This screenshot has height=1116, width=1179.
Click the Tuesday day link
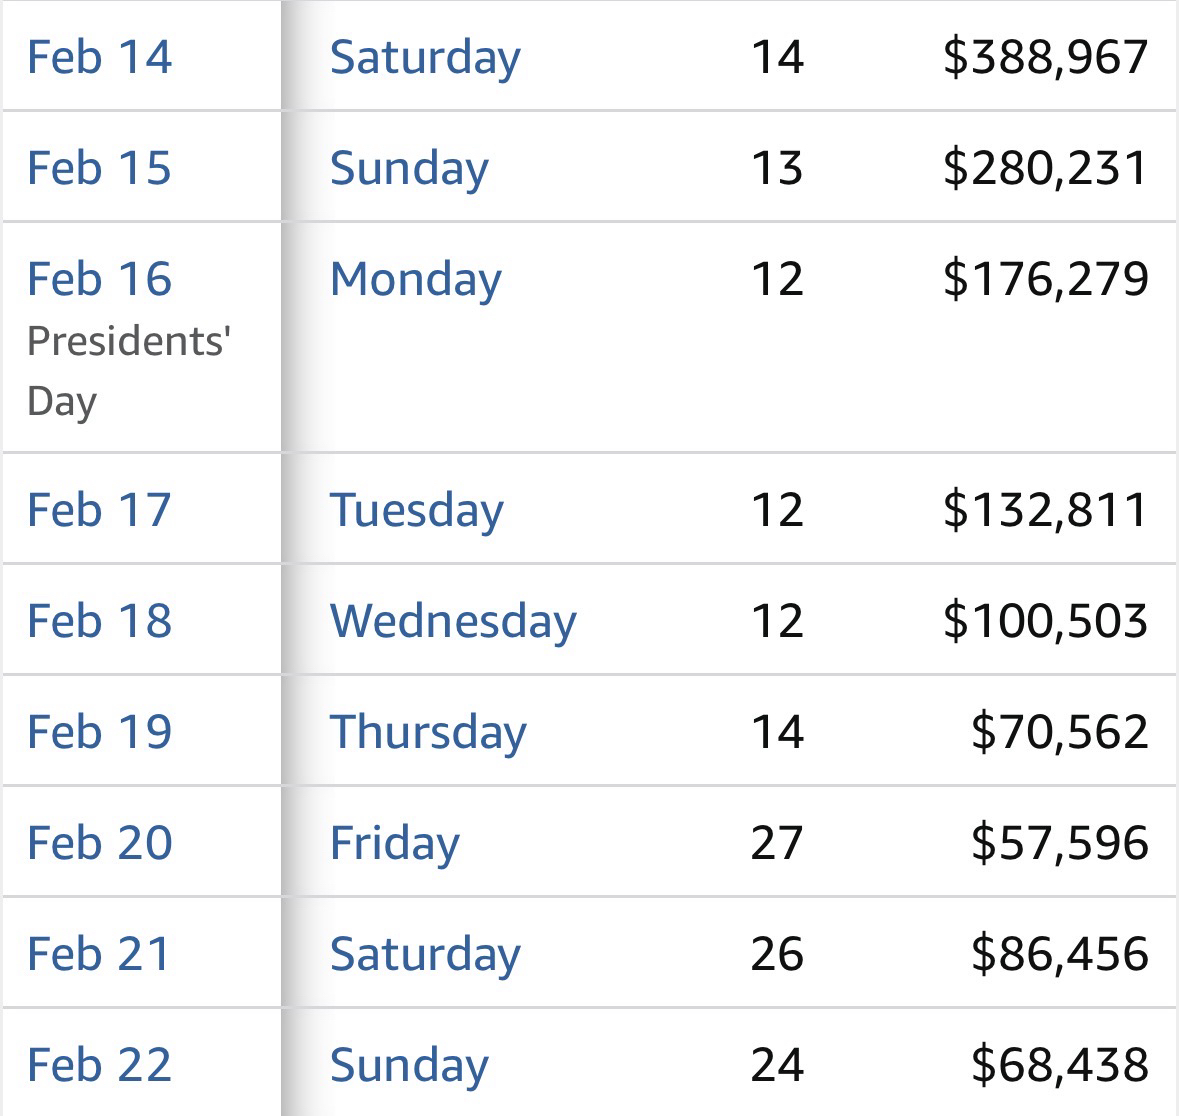416,510
